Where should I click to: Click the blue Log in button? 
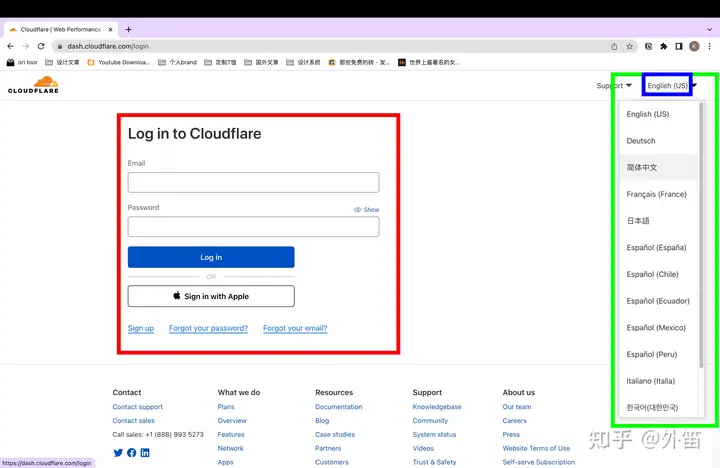(x=211, y=257)
